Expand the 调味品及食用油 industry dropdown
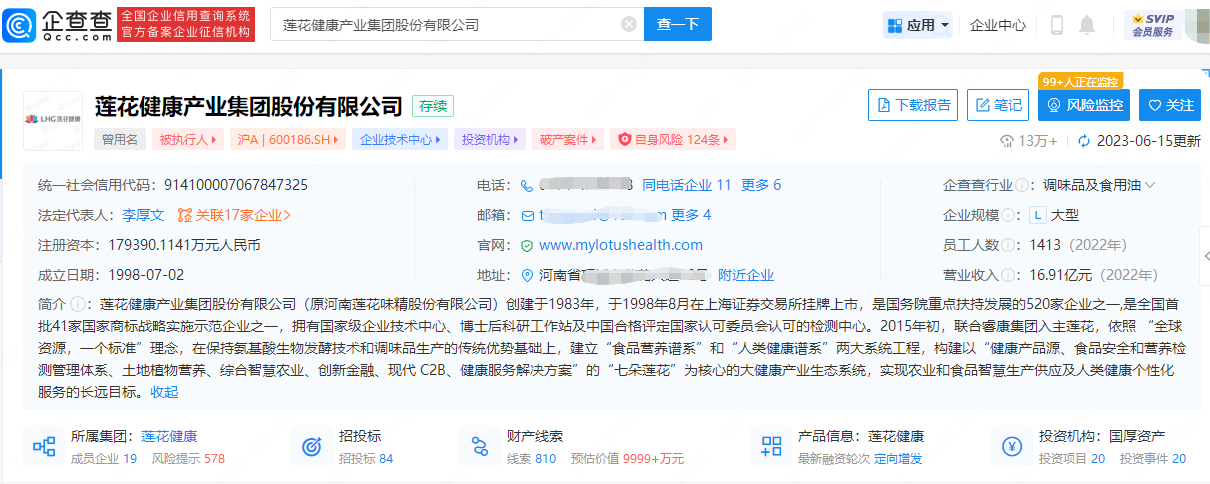 click(x=1100, y=185)
